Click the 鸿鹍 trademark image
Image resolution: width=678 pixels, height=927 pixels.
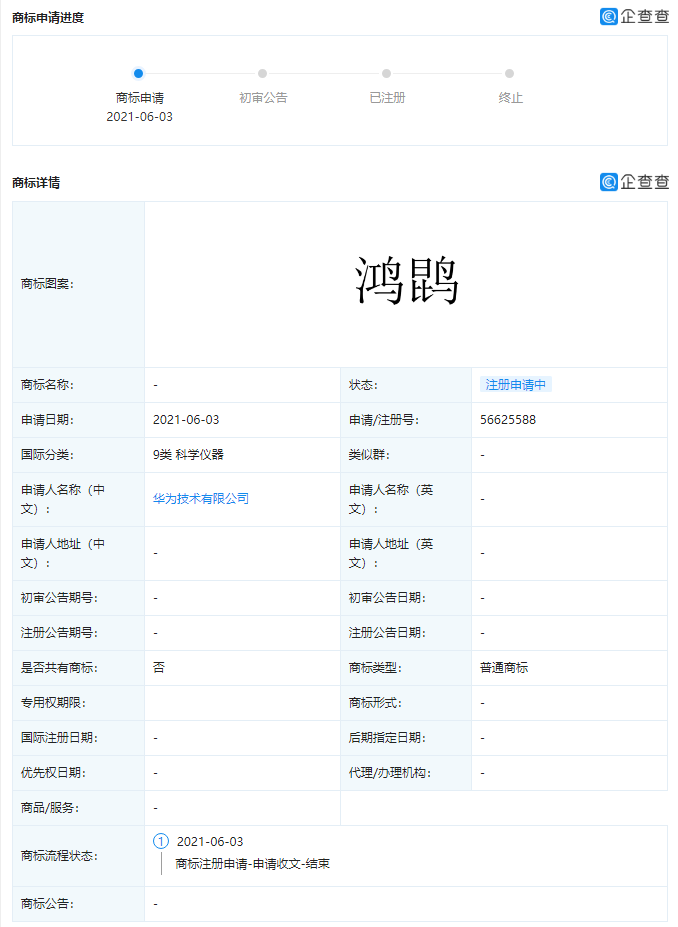[x=406, y=282]
